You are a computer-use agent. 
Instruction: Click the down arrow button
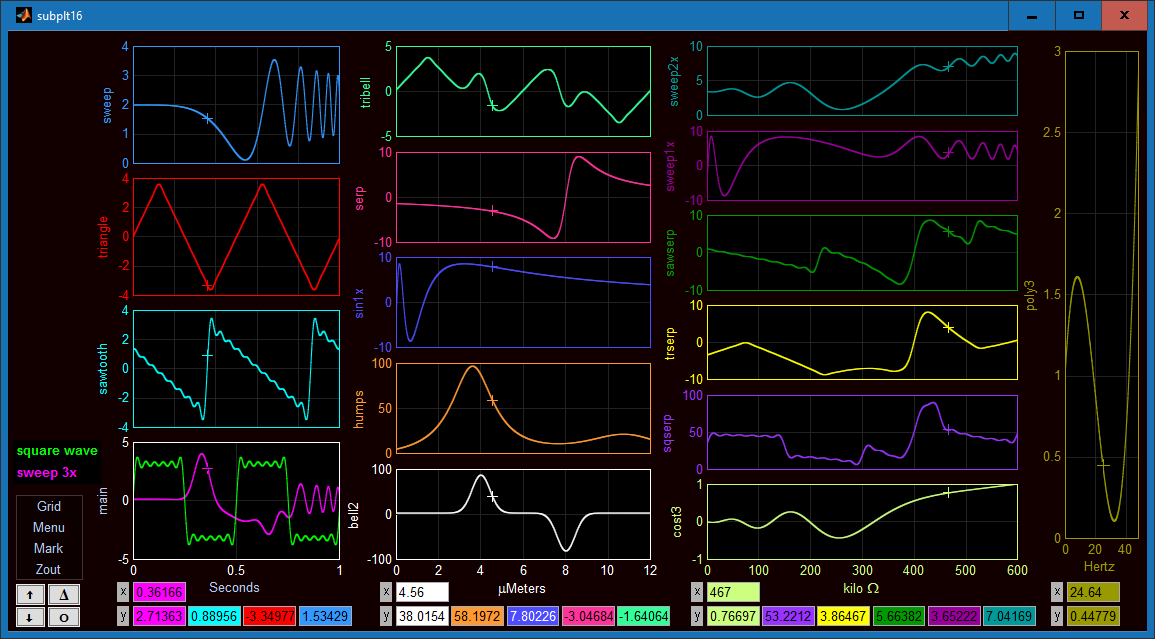[x=30, y=617]
